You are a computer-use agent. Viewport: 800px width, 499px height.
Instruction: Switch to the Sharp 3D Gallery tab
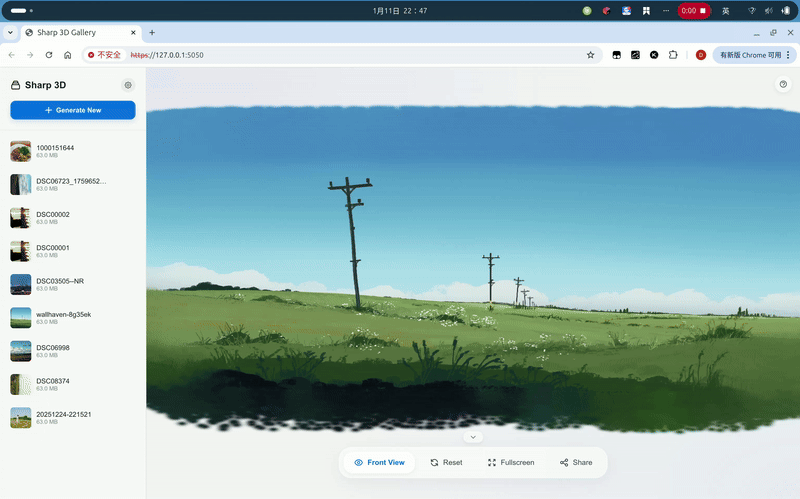80,33
